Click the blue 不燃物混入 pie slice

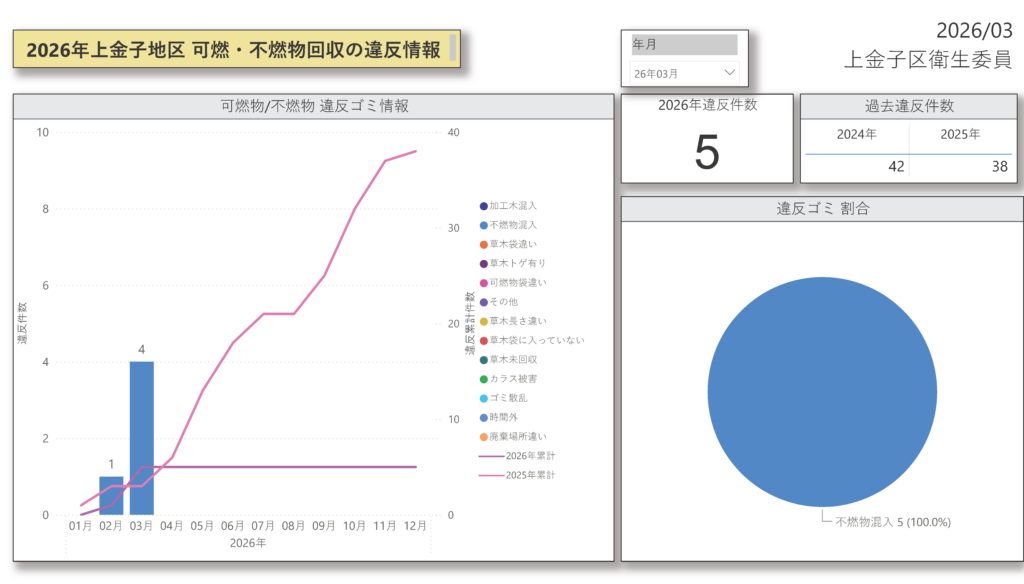click(x=822, y=391)
